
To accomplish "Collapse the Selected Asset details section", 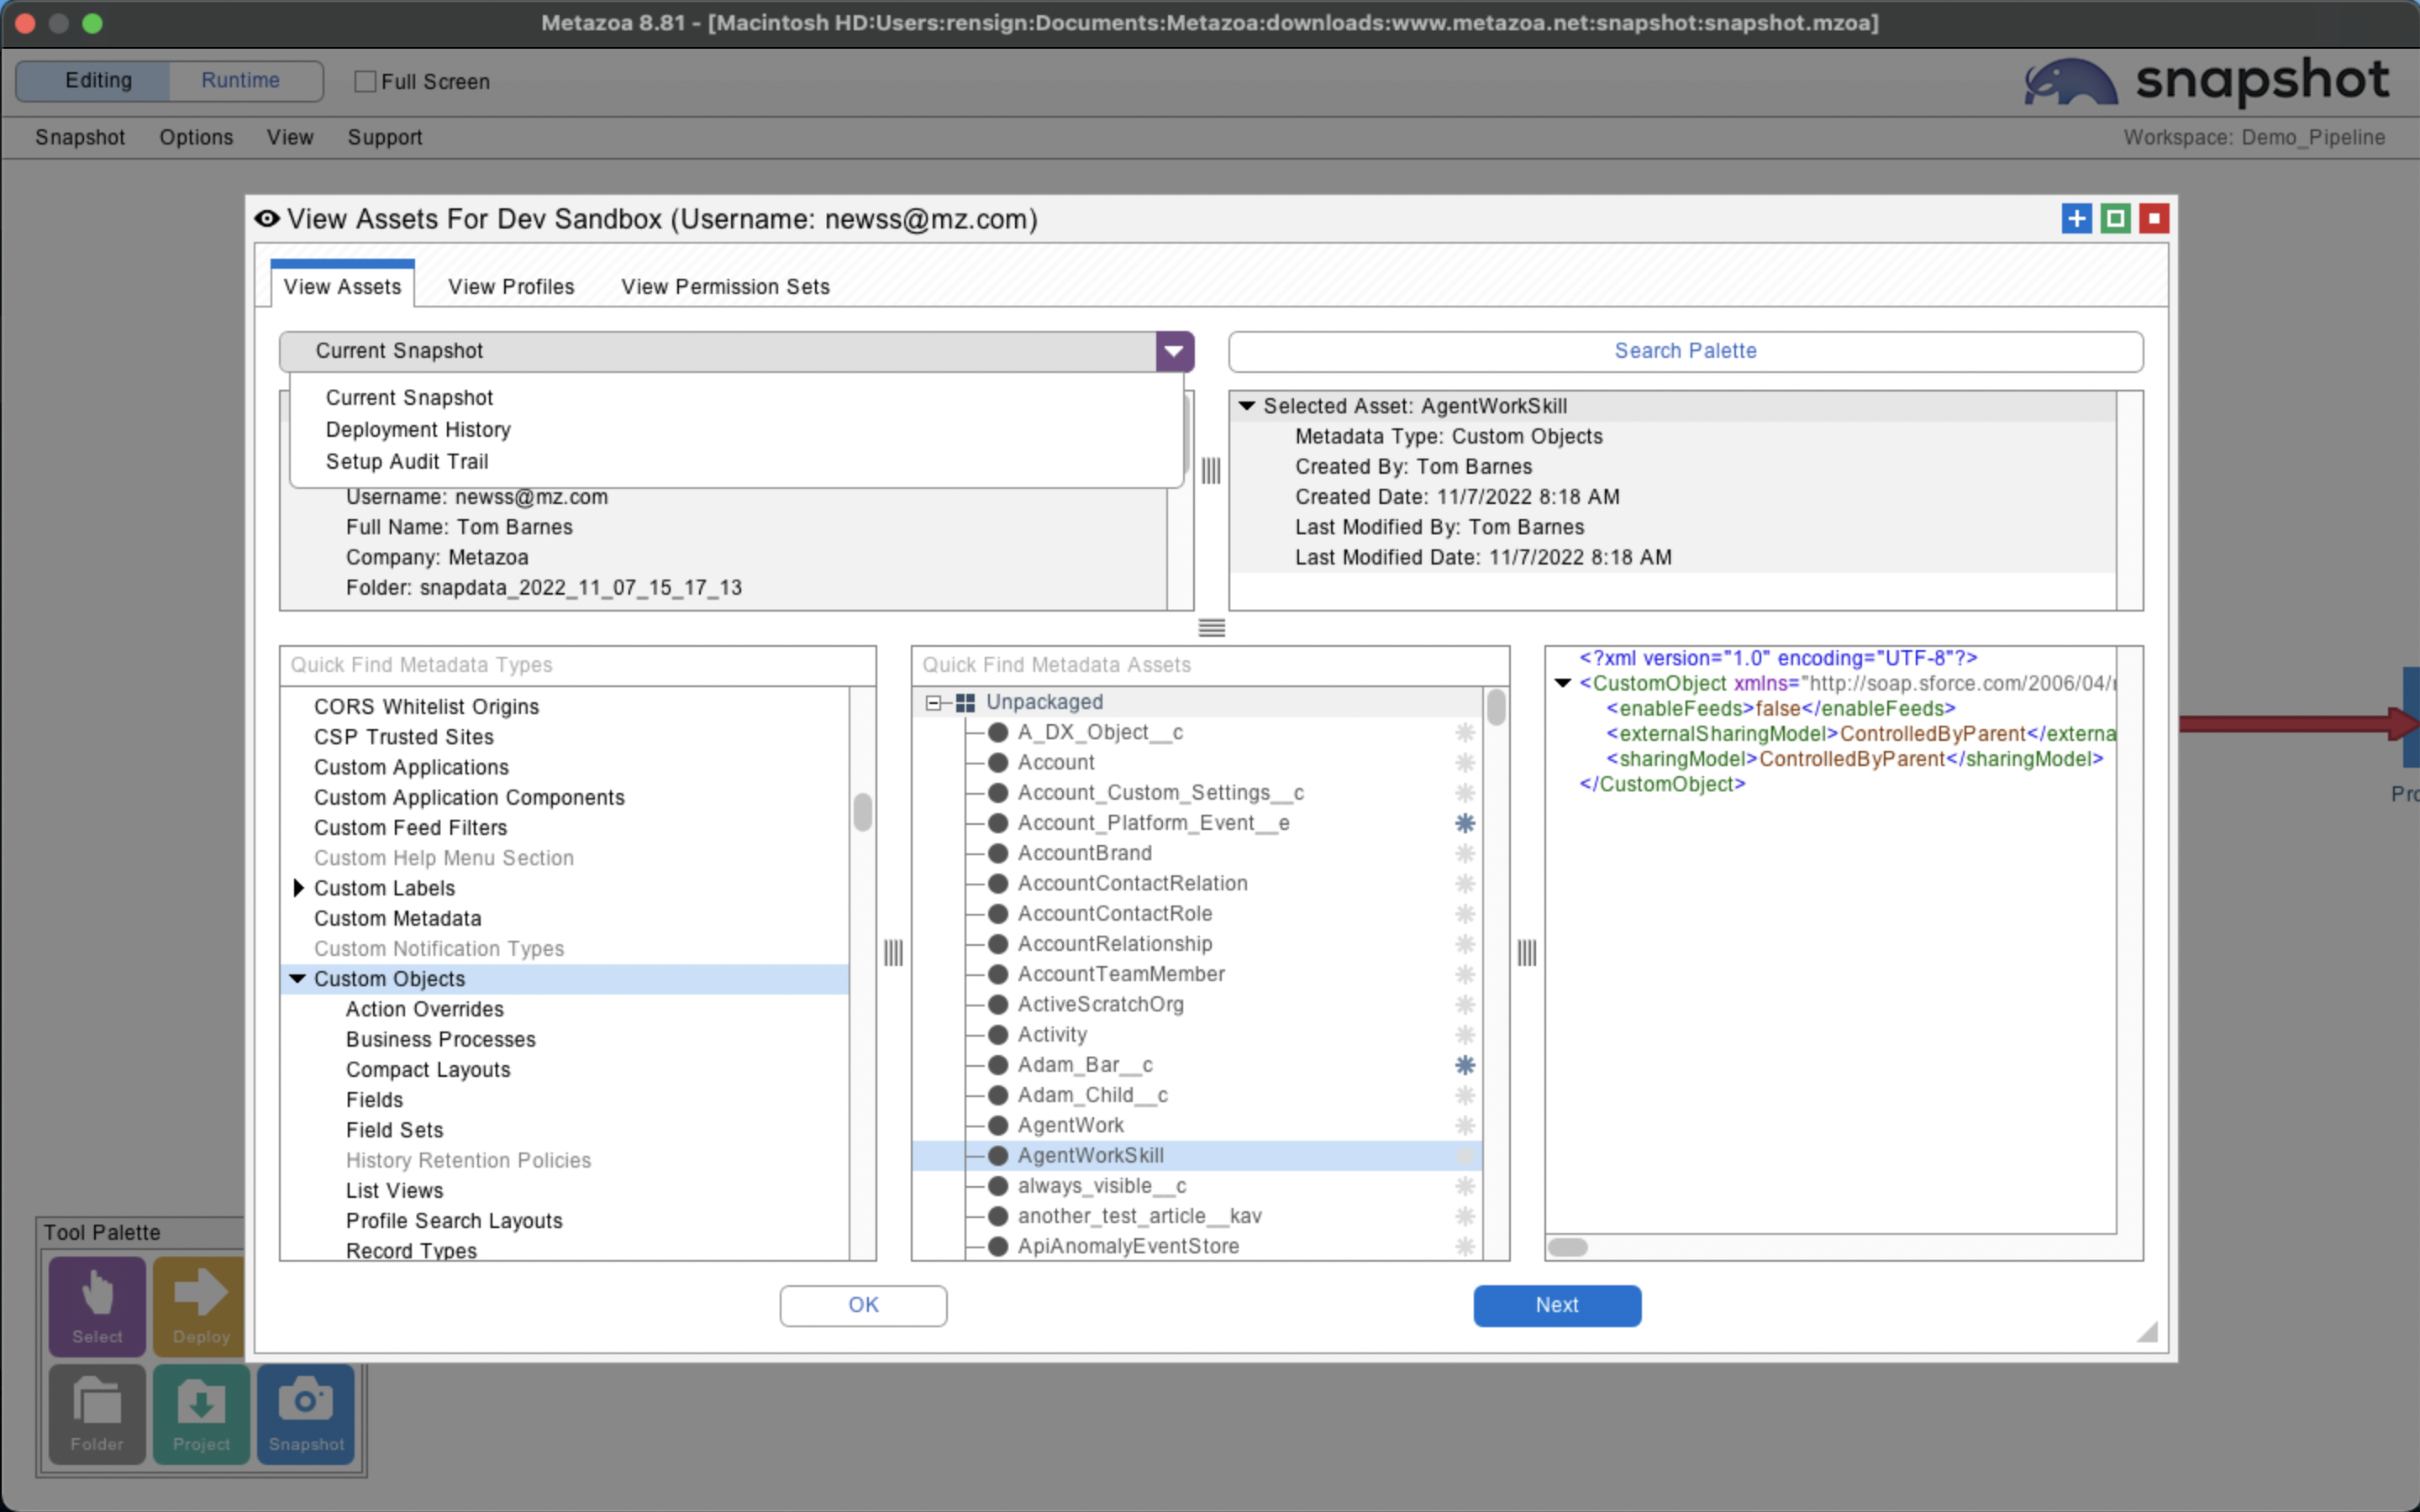I will [x=1246, y=406].
